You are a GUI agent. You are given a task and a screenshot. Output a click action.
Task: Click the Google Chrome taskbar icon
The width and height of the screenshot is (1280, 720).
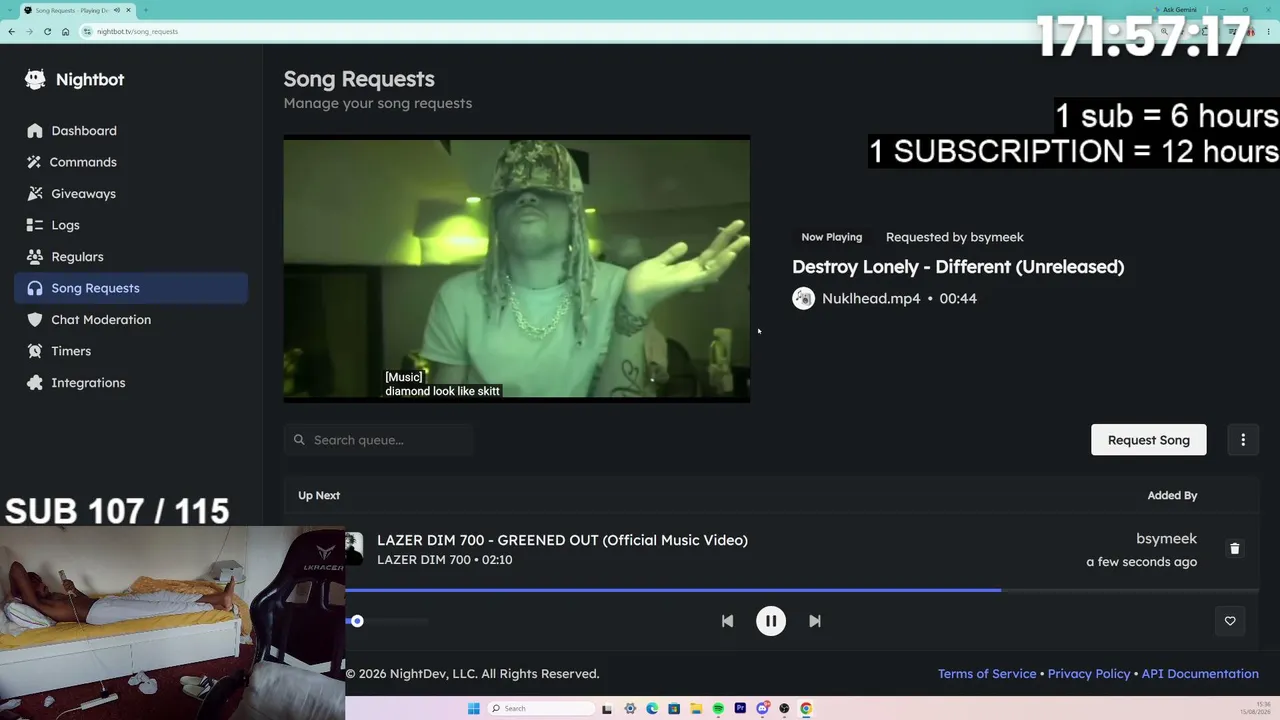(x=806, y=709)
